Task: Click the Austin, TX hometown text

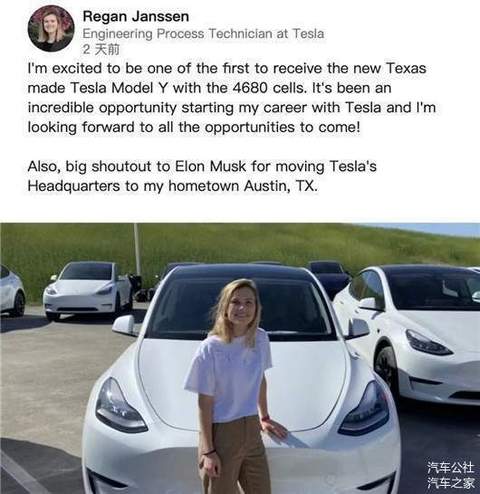Action: pos(281,186)
